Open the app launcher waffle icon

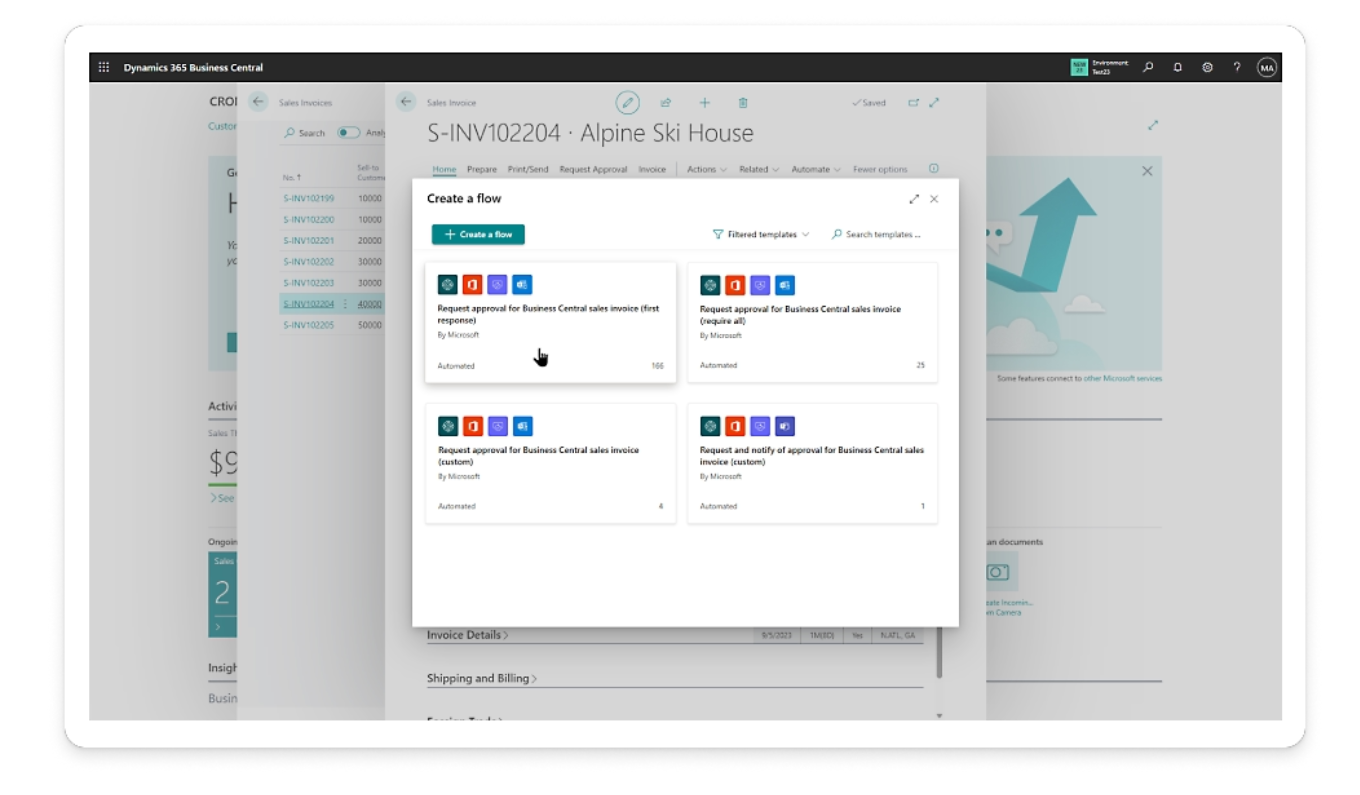104,68
